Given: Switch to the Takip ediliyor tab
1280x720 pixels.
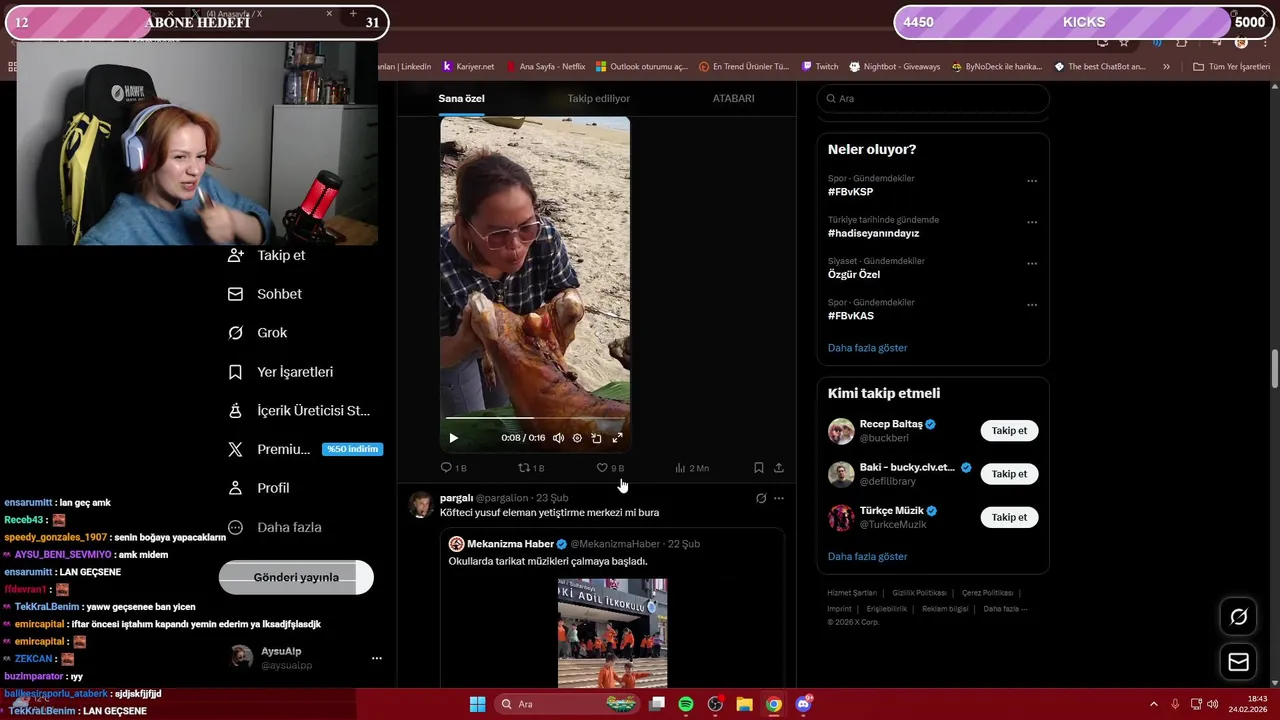Looking at the screenshot, I should click(599, 98).
